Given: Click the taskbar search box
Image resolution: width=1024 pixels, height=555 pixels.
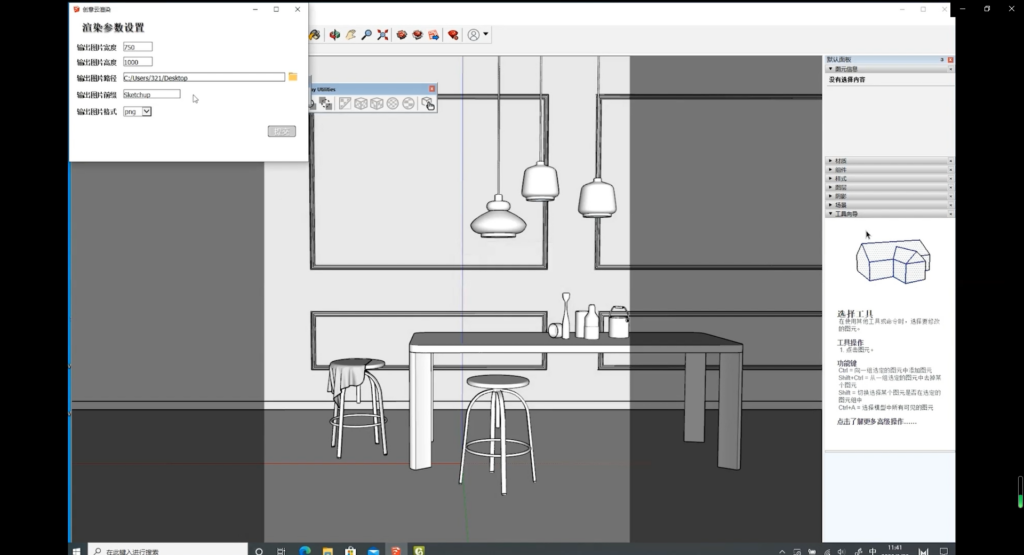Looking at the screenshot, I should [x=168, y=551].
